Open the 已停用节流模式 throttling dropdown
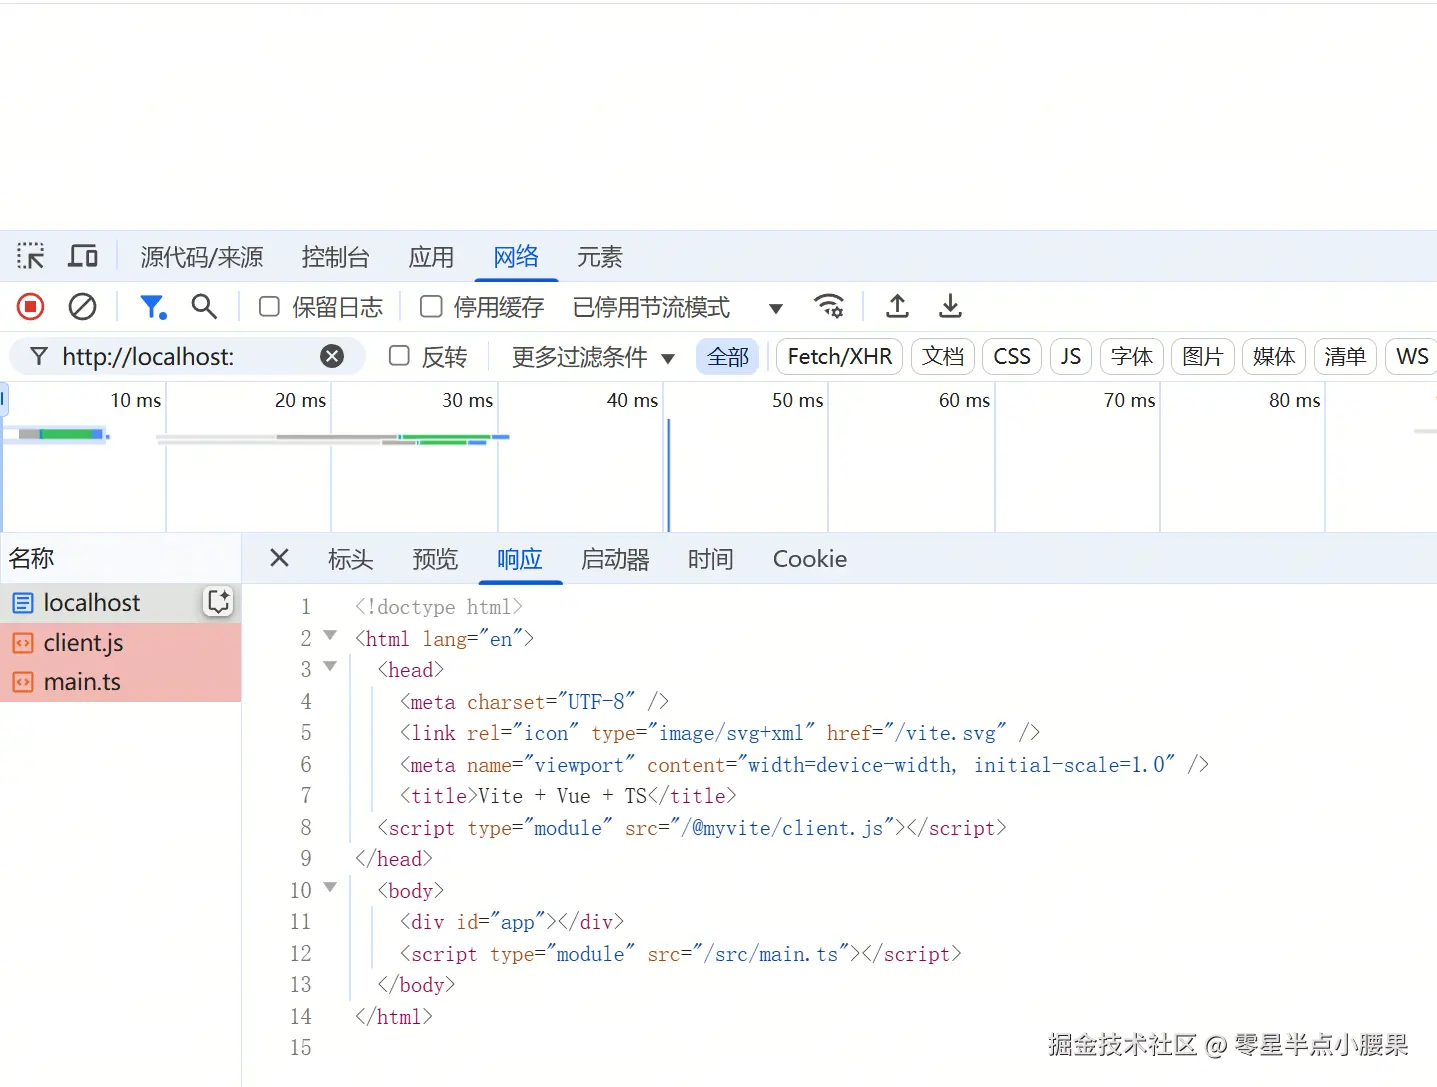 (678, 307)
